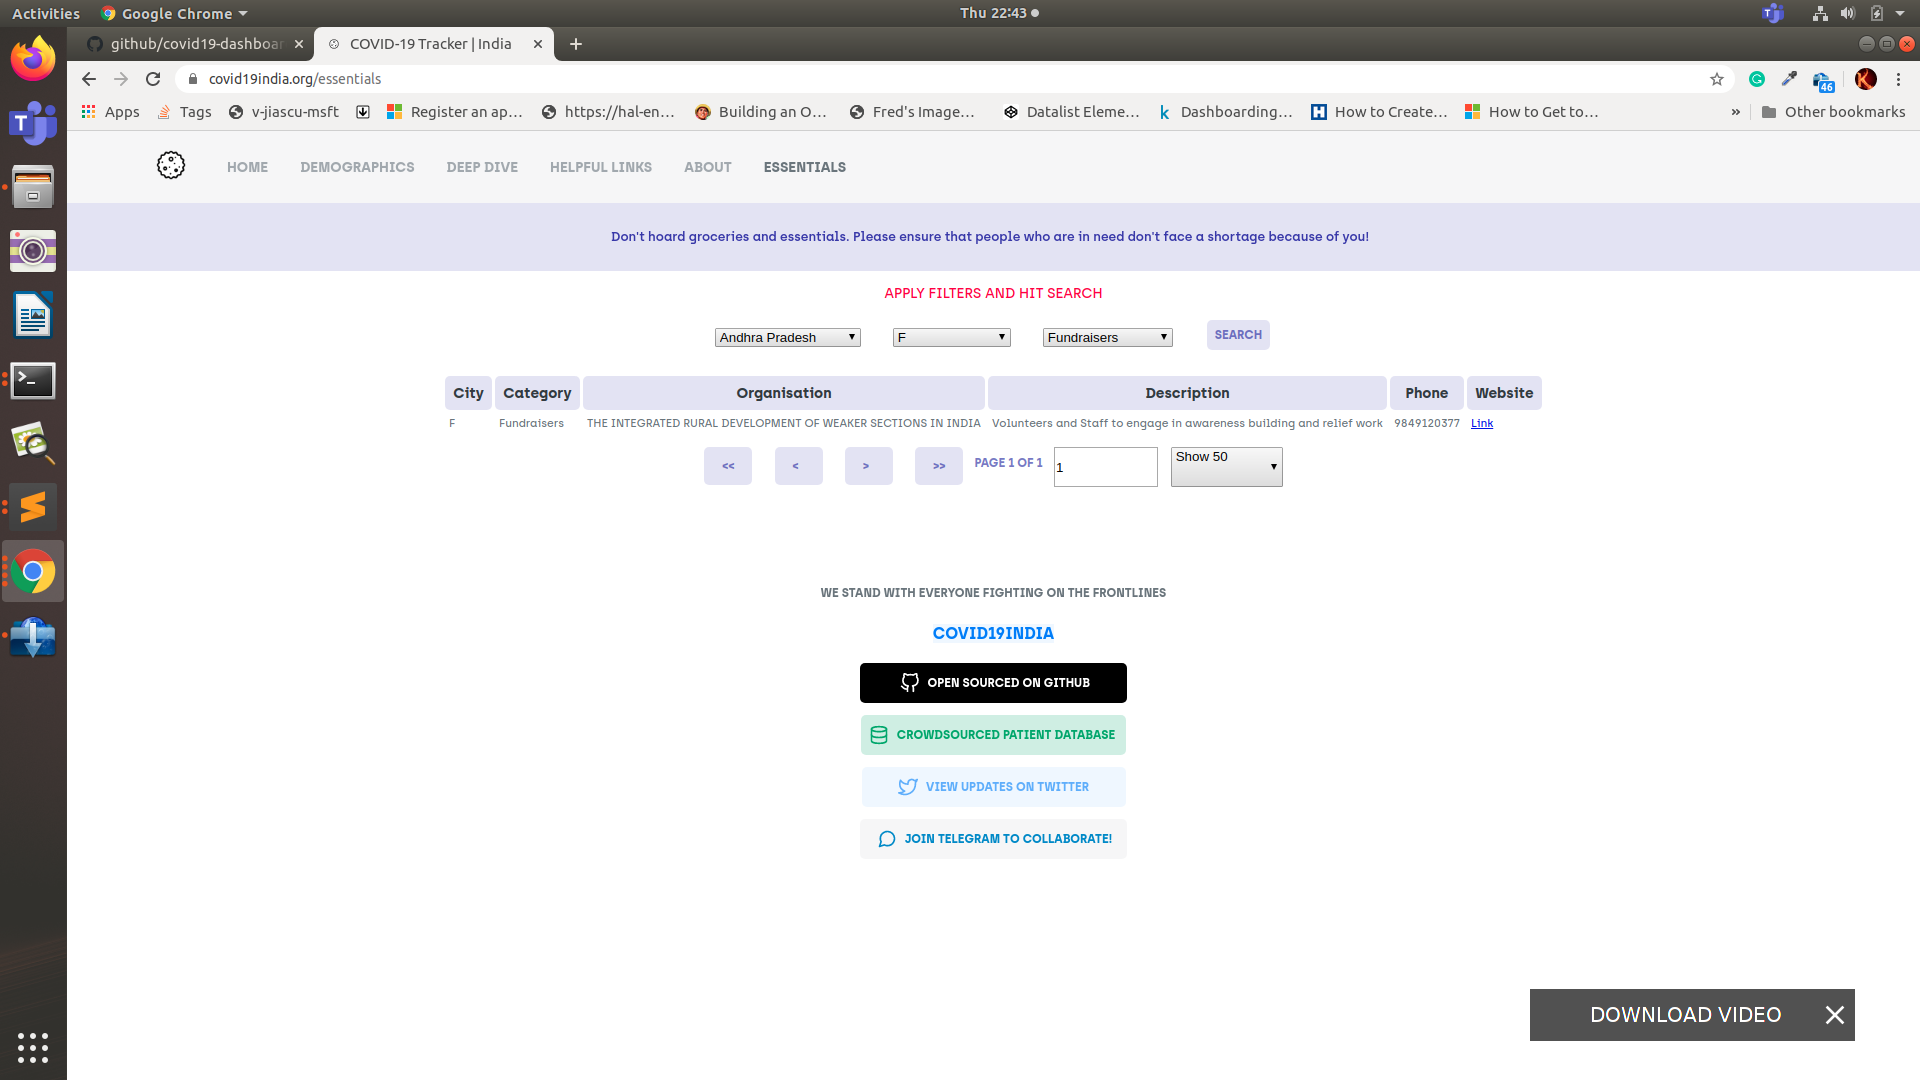Open the ABOUT page

coord(708,167)
